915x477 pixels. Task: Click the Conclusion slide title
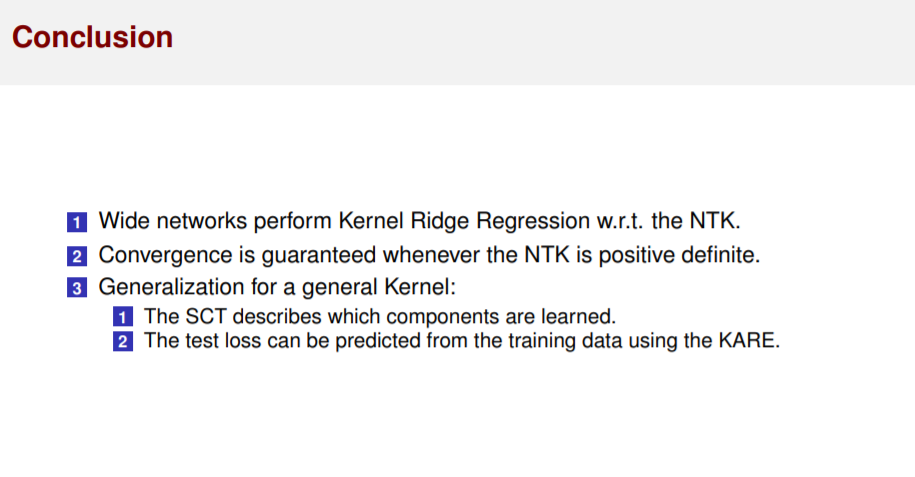(x=92, y=37)
